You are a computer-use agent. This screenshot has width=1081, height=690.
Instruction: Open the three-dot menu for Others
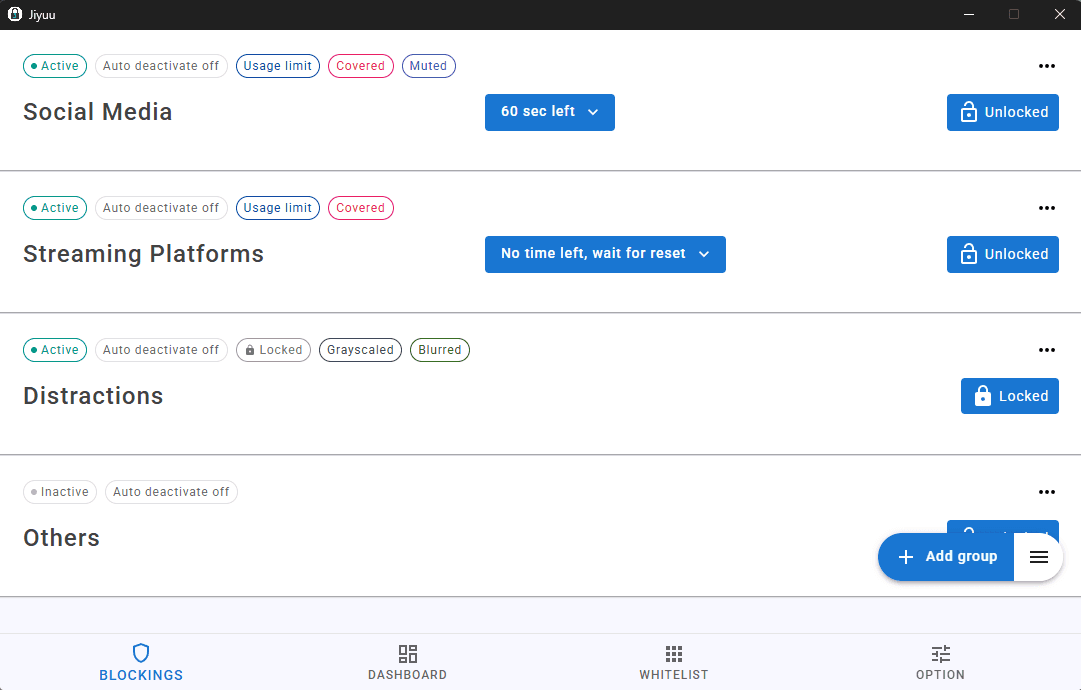pos(1046,492)
